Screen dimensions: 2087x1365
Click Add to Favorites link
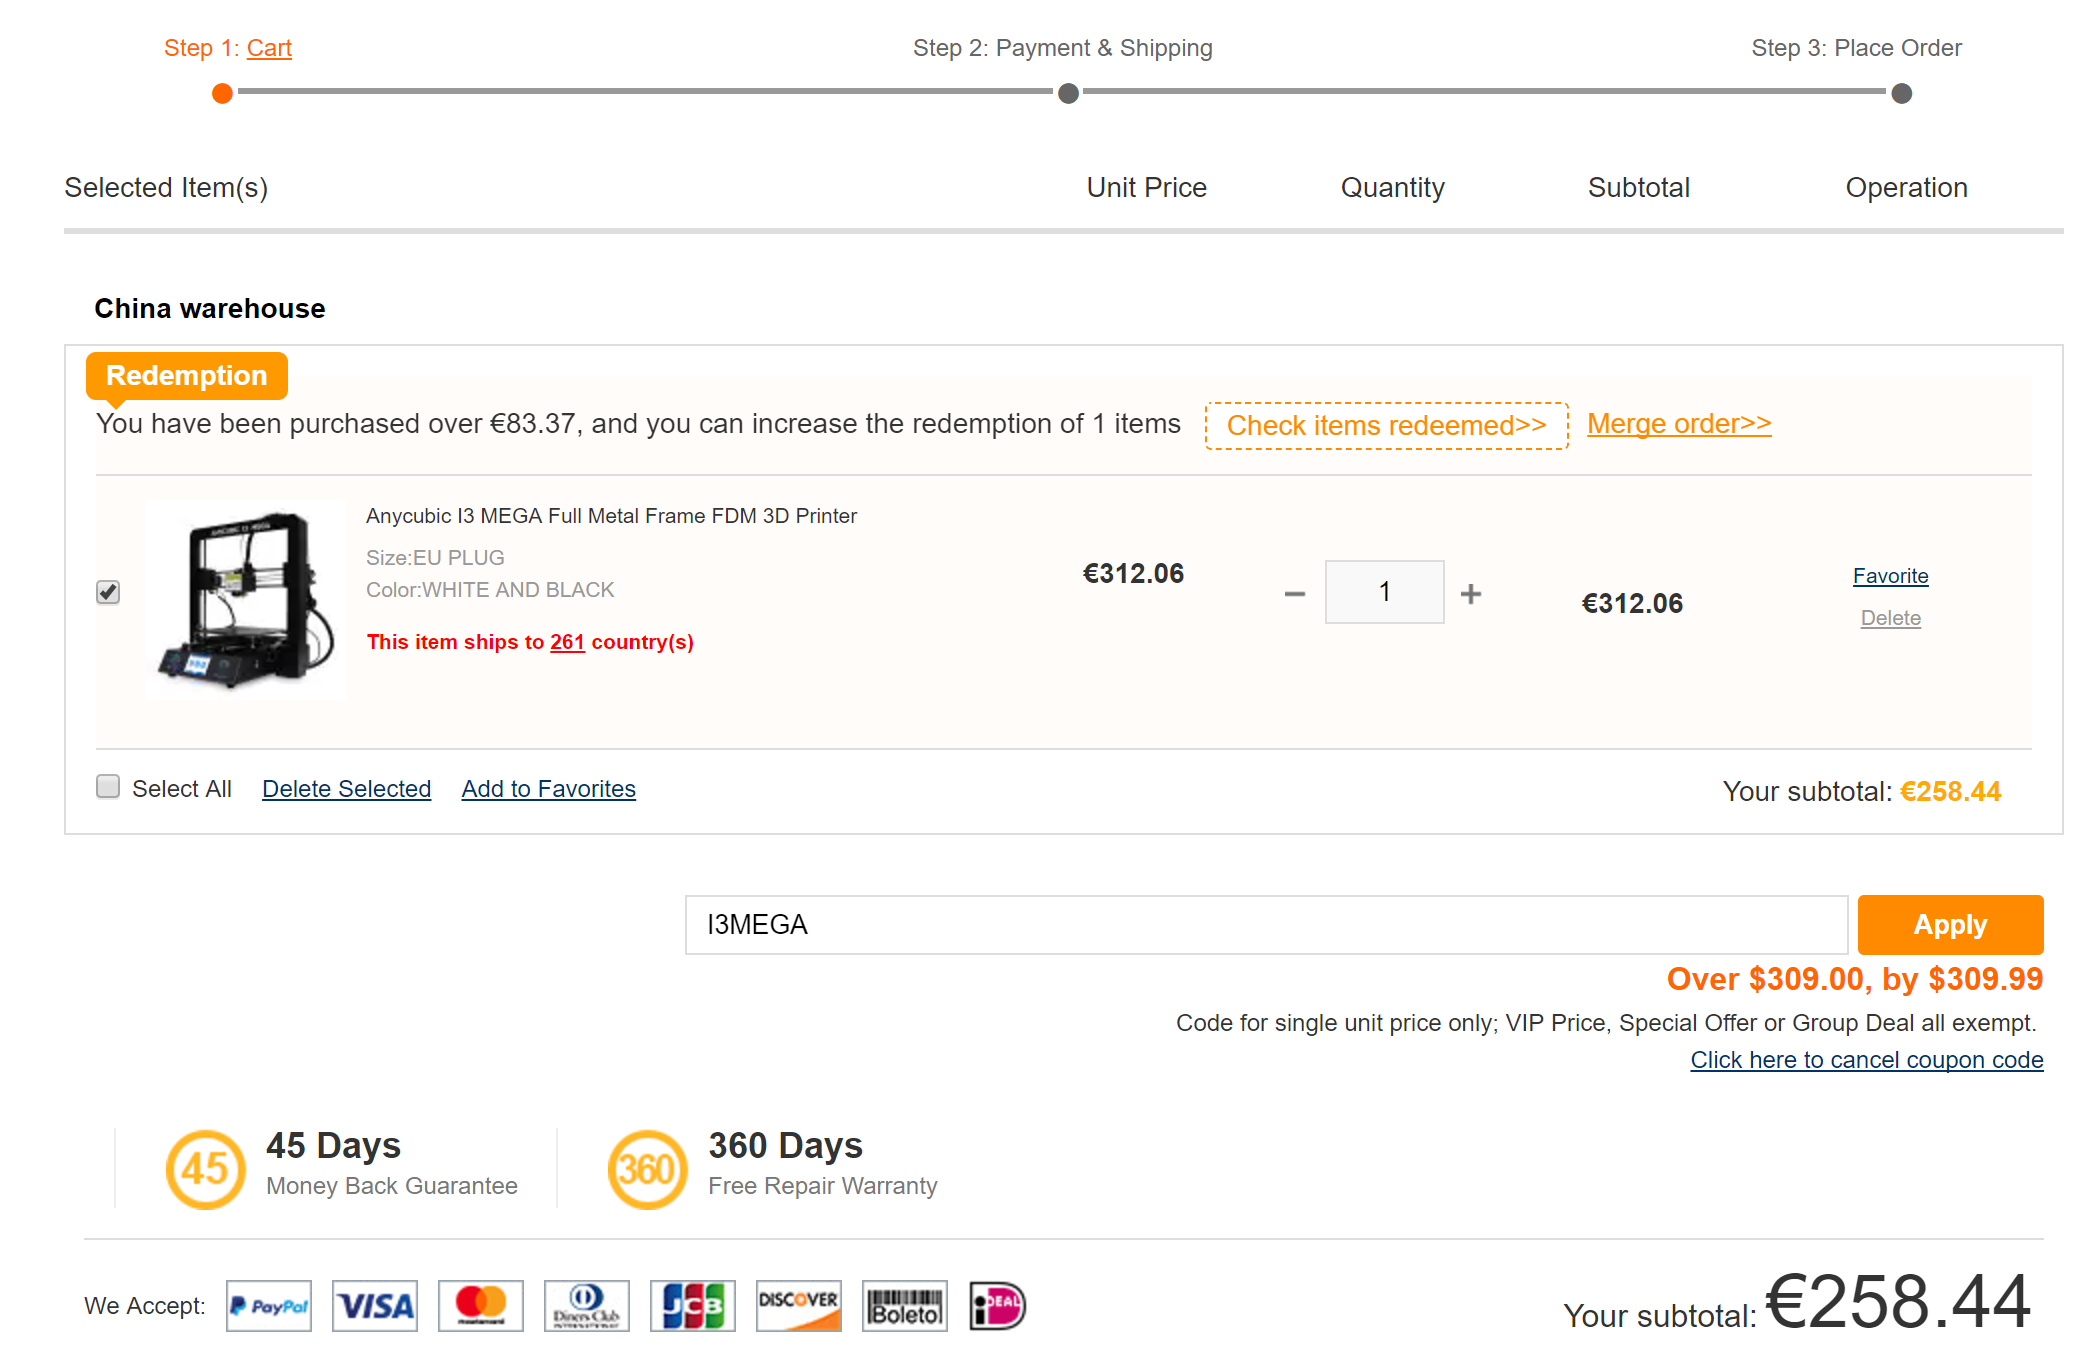coord(548,789)
